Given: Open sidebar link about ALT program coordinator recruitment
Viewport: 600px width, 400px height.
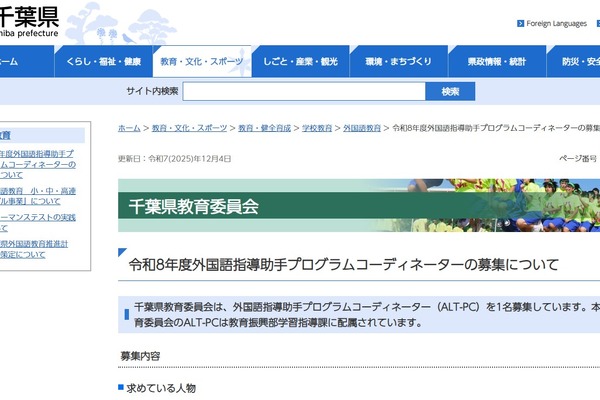Looking at the screenshot, I should (x=38, y=164).
